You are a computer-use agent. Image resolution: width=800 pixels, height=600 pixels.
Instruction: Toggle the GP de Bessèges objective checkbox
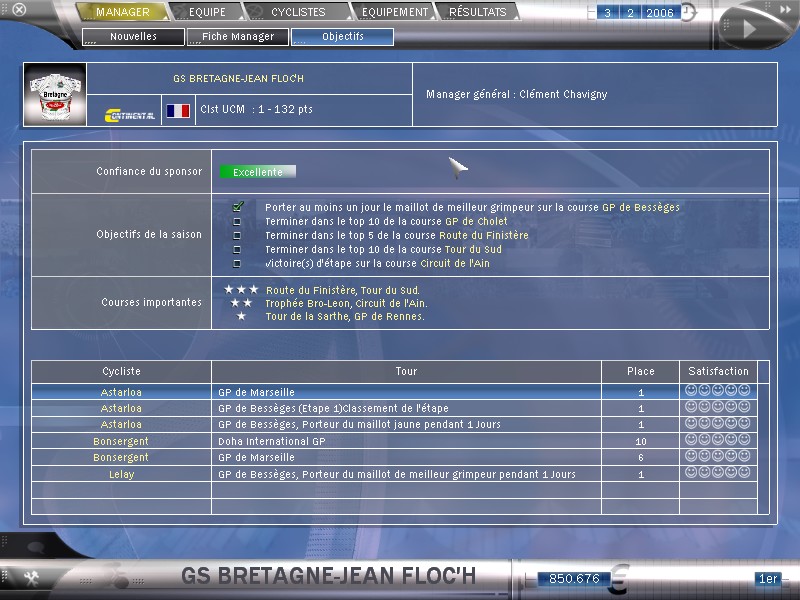tap(238, 207)
